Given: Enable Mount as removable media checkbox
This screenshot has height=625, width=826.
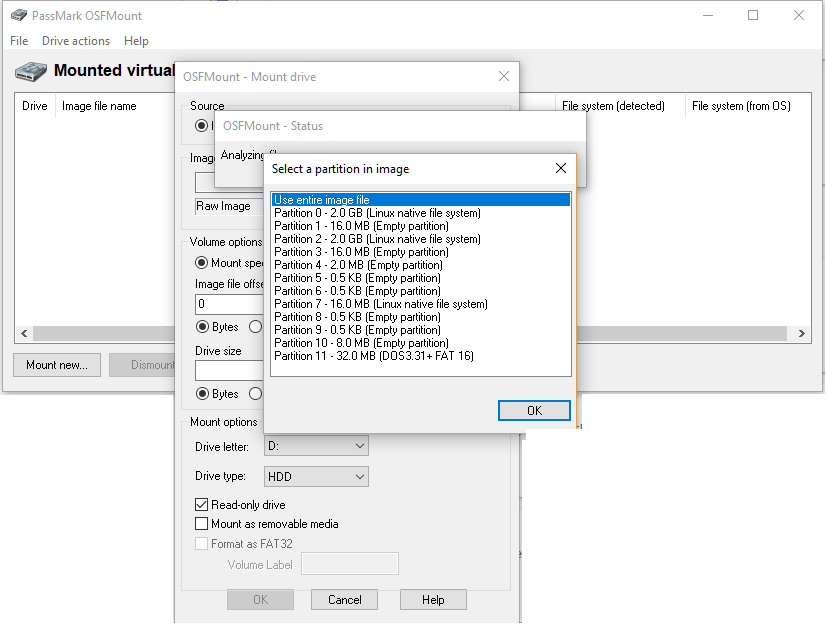Looking at the screenshot, I should [x=201, y=523].
